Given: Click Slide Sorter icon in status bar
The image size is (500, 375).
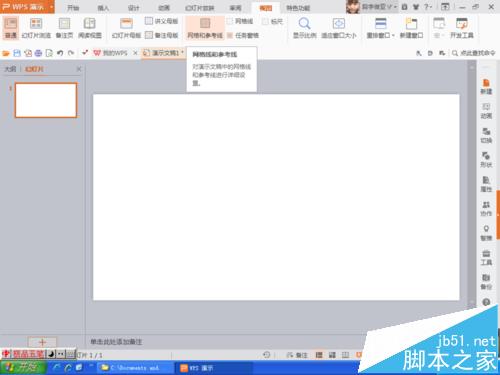Looking at the screenshot, I should click(332, 355).
